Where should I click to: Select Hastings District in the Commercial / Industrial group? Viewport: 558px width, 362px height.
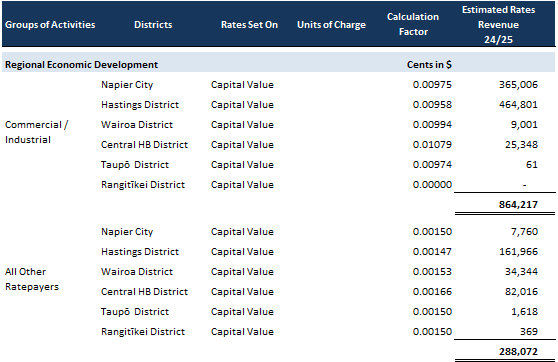click(x=140, y=105)
